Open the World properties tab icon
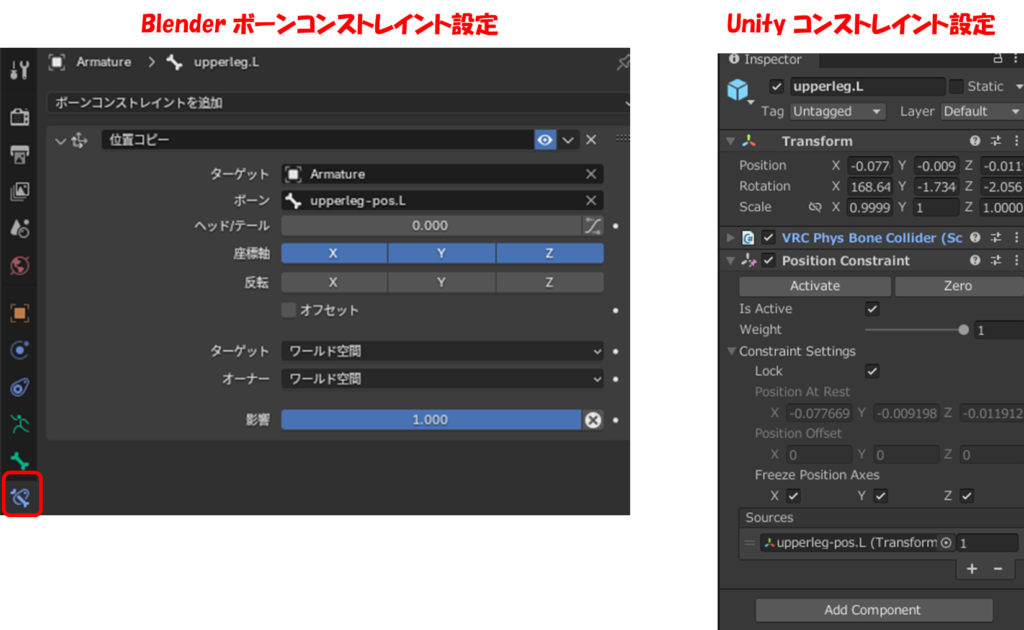The width and height of the screenshot is (1024, 630). pyautogui.click(x=20, y=265)
